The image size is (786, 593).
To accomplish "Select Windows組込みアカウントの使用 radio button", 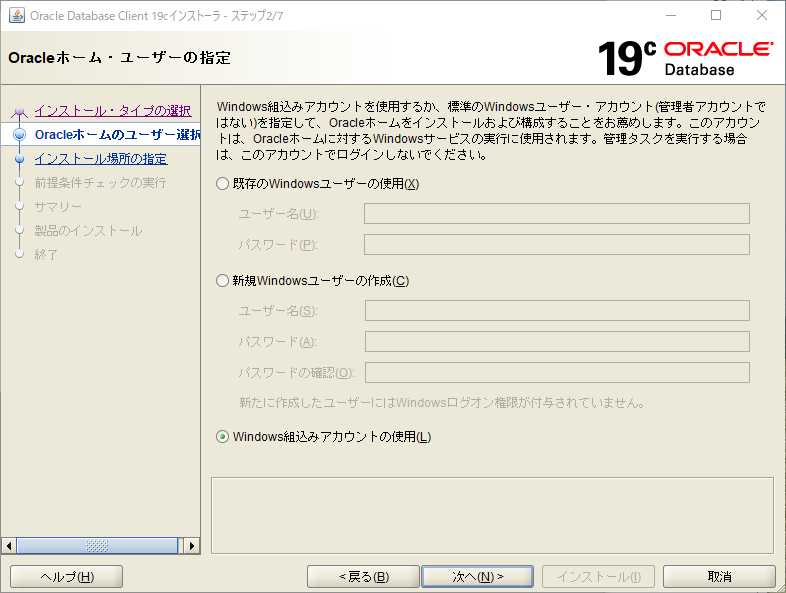I will (x=223, y=437).
